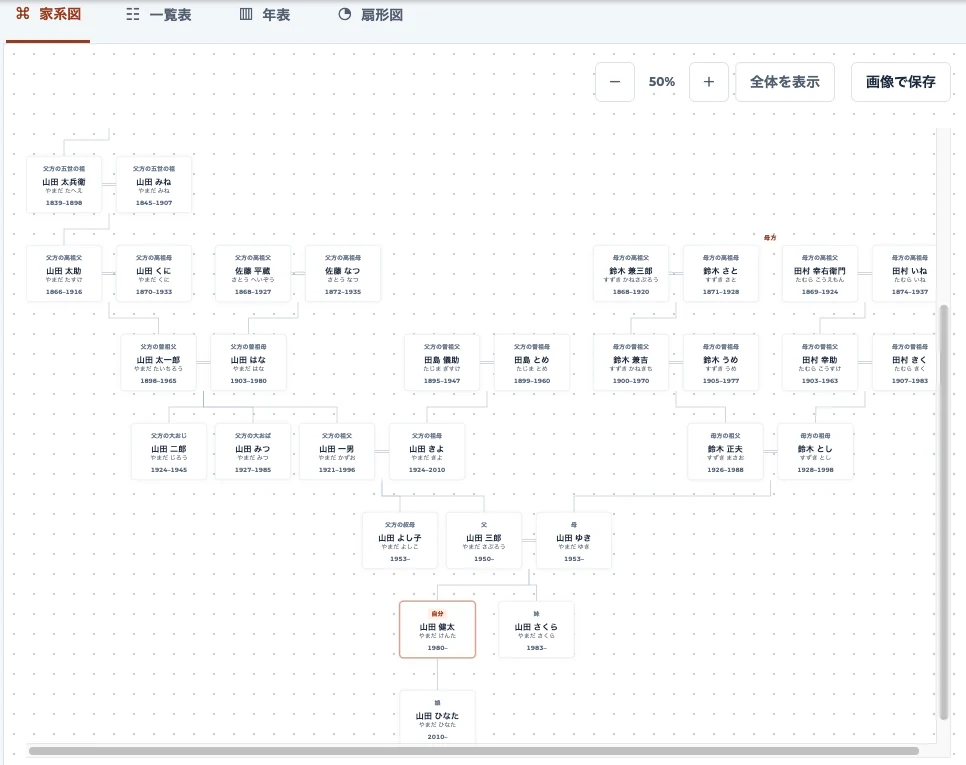Select the 山田 さくら card
Viewport: 966px width, 765px height.
coord(536,629)
